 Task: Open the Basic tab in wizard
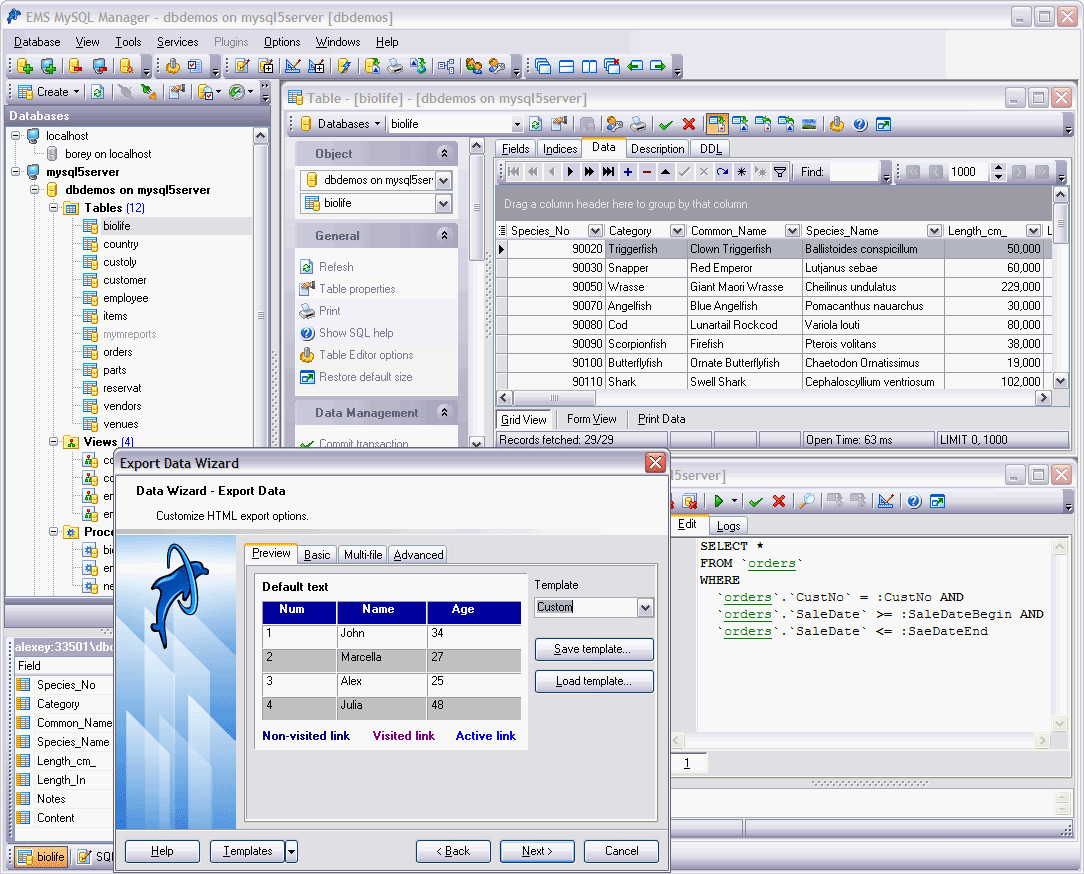[317, 555]
